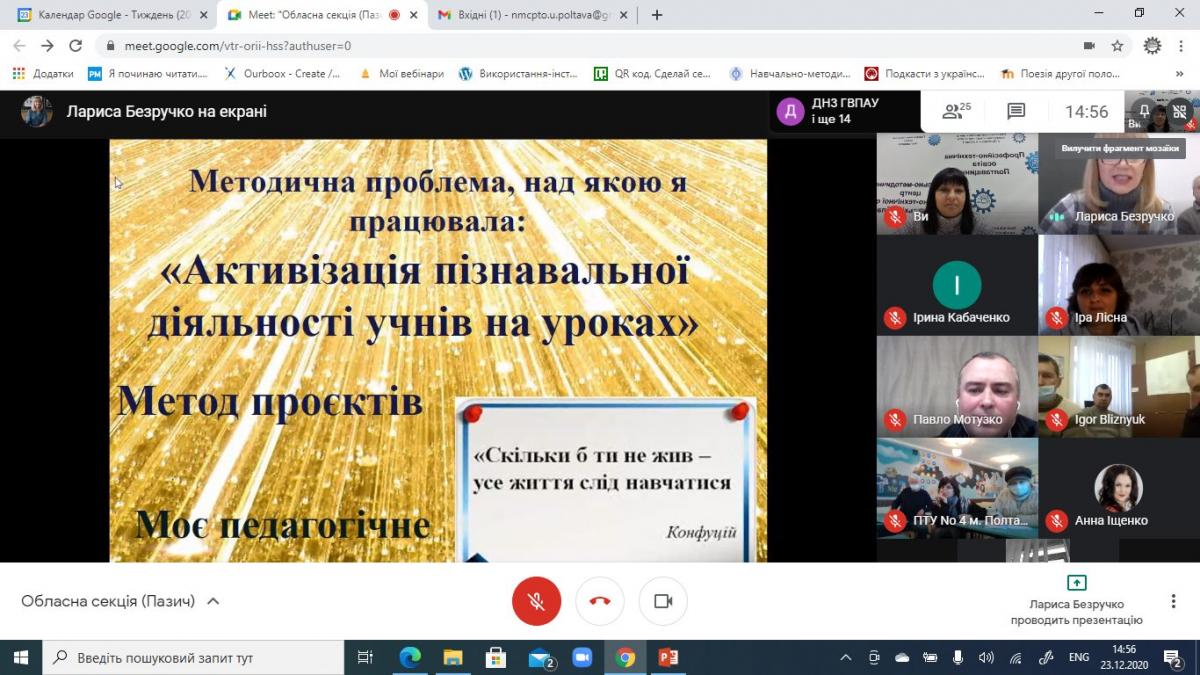
Task: Open the Zoom app in taskbar
Action: pyautogui.click(x=582, y=657)
